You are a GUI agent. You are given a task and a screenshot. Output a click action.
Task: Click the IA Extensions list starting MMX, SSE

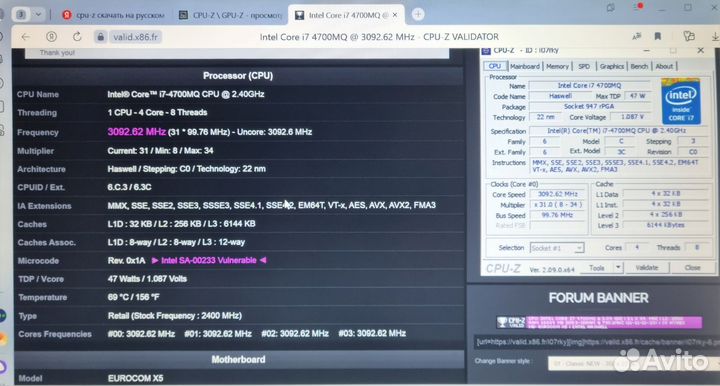271,205
